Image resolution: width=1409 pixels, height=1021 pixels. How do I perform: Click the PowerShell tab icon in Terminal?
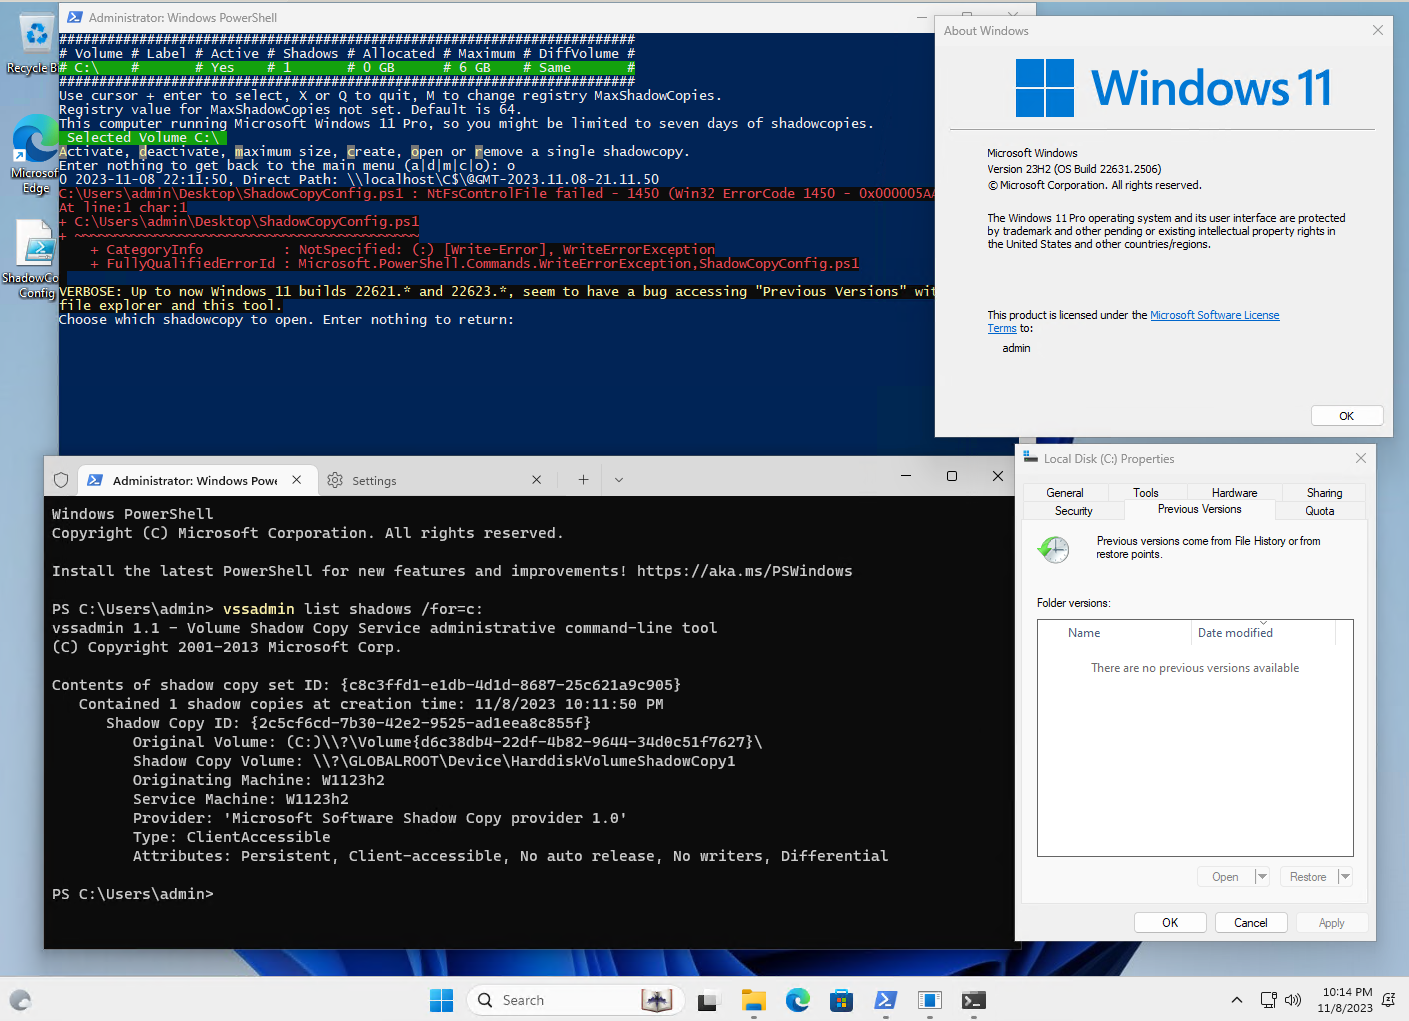95,480
